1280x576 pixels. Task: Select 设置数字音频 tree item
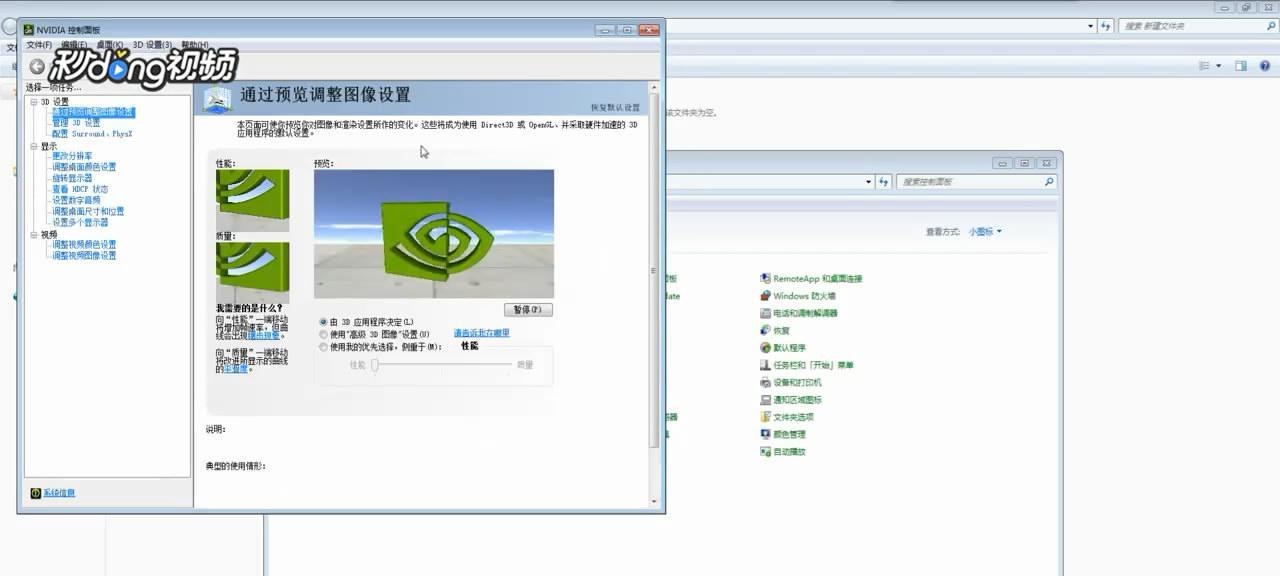tap(76, 200)
